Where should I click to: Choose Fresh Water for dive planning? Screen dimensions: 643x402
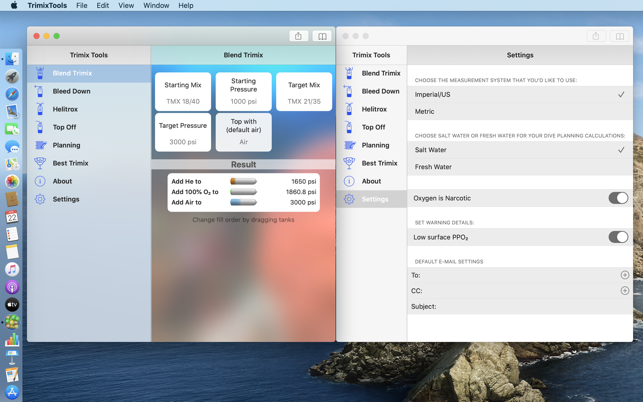(x=520, y=167)
